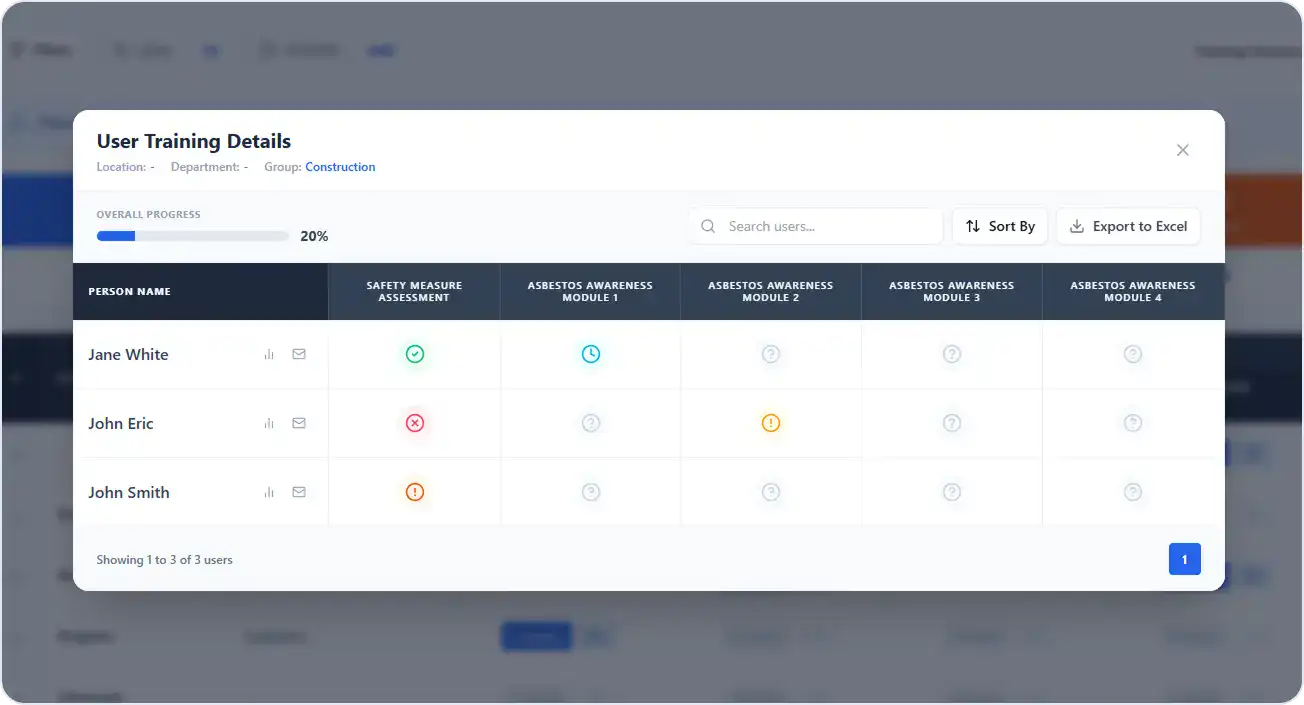Open the Sort By dropdown
This screenshot has width=1304, height=705.
tap(999, 226)
